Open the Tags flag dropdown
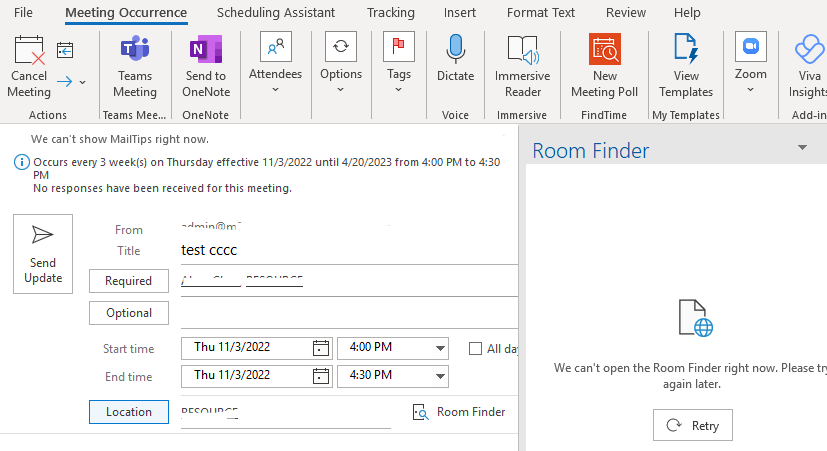Screen dimensions: 827x451 399,63
